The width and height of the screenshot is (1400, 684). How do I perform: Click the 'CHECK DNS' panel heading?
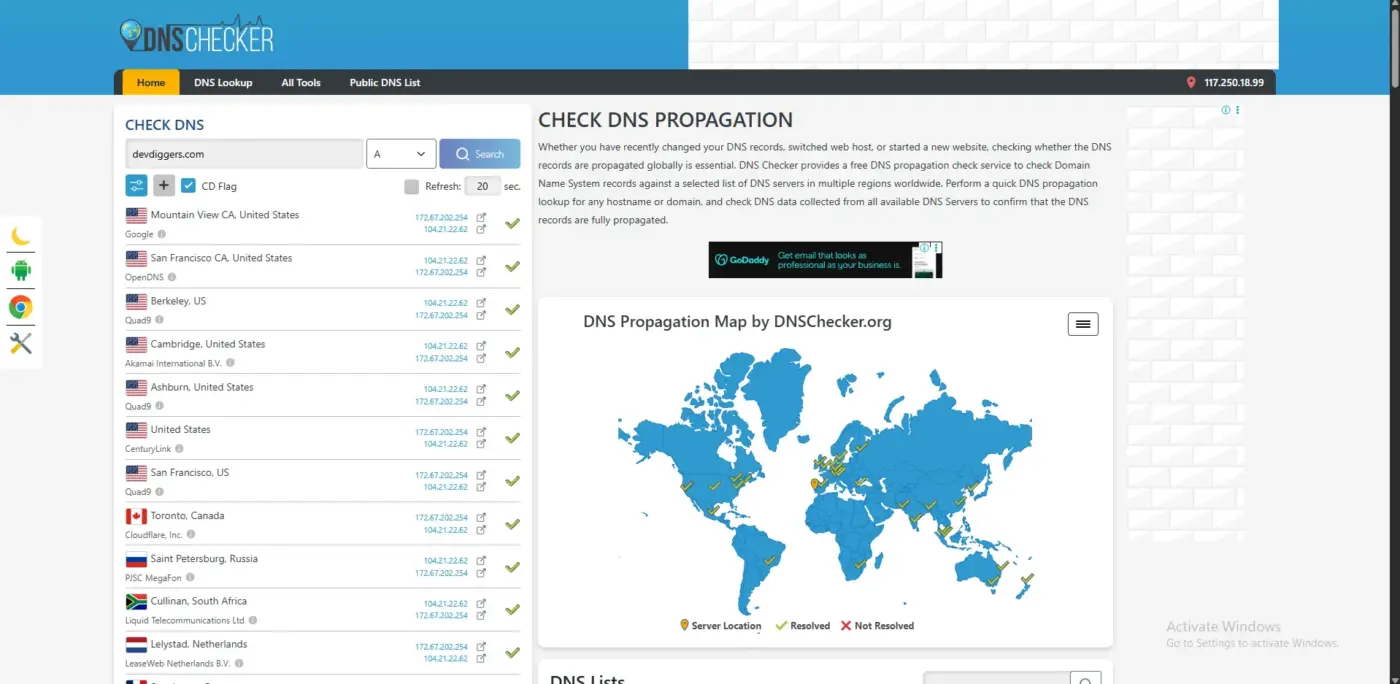pyautogui.click(x=164, y=125)
